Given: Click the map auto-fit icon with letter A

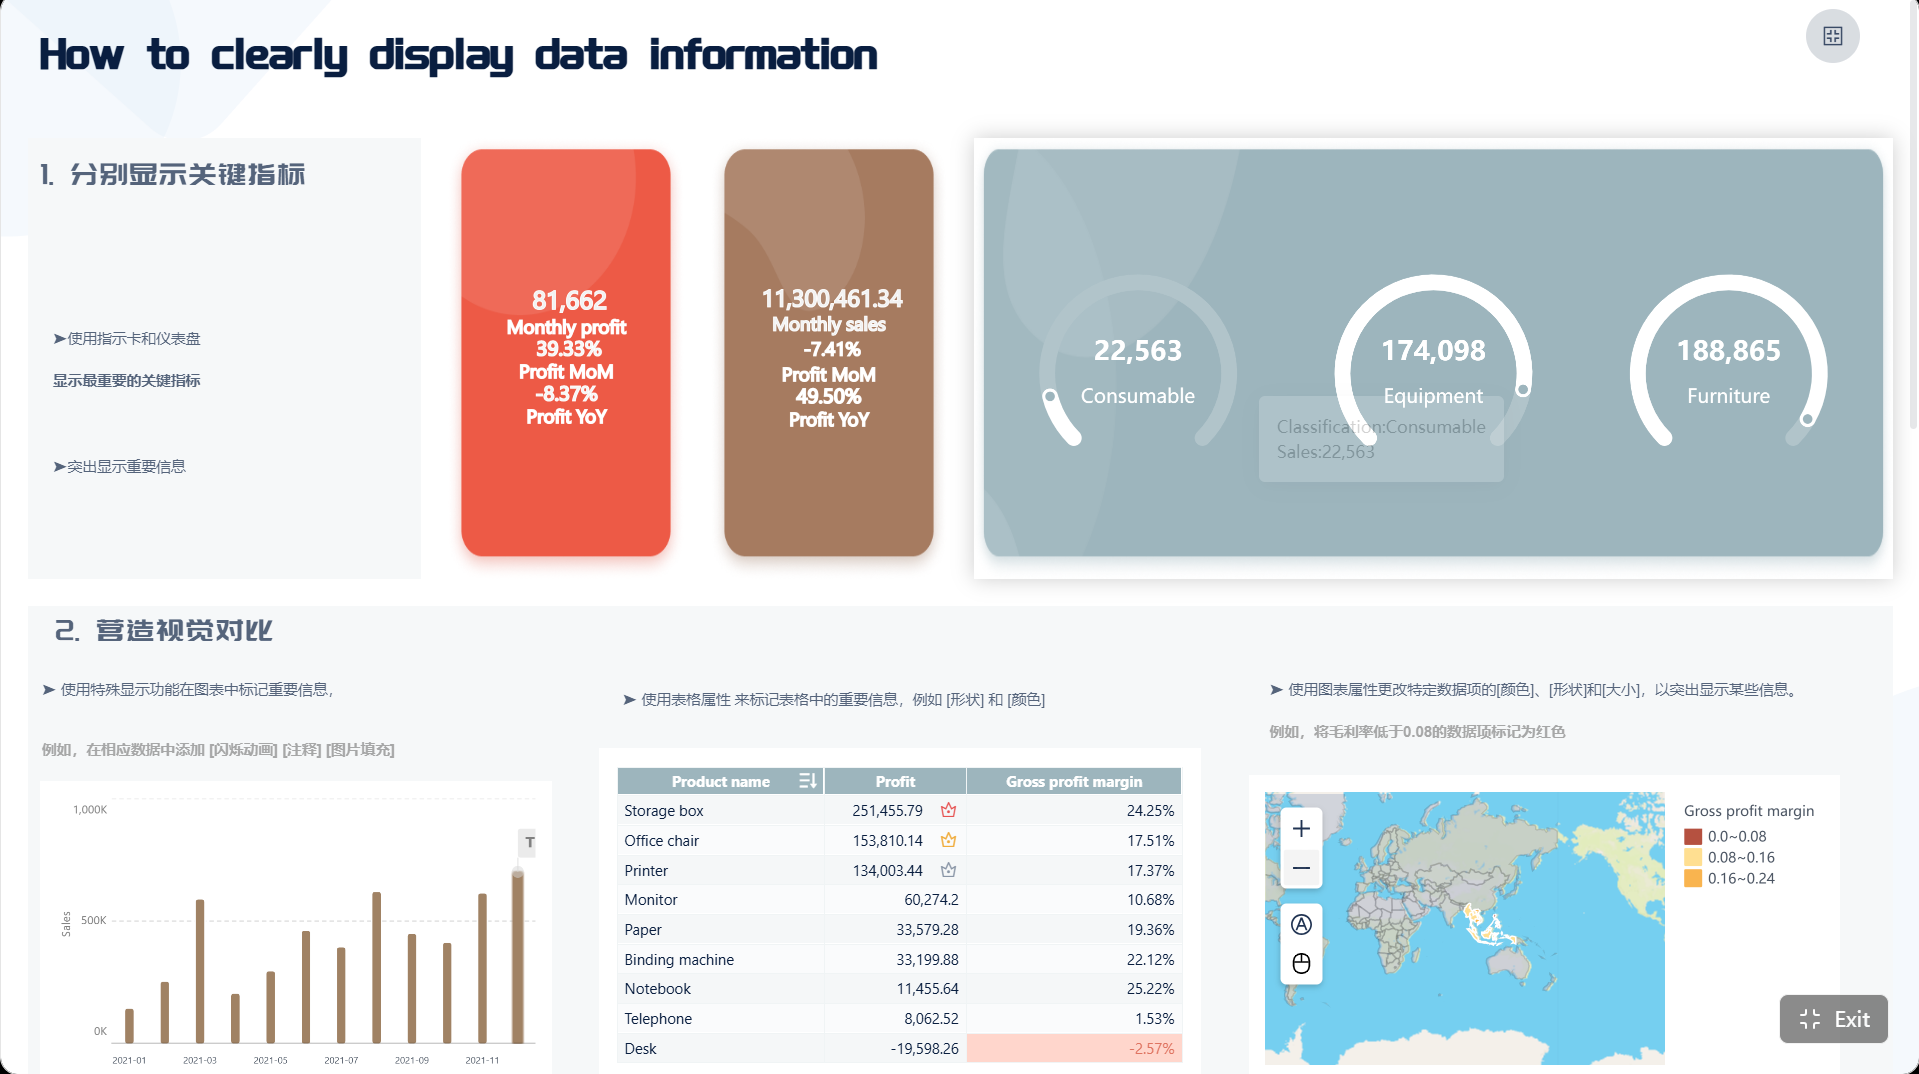Looking at the screenshot, I should (x=1301, y=924).
